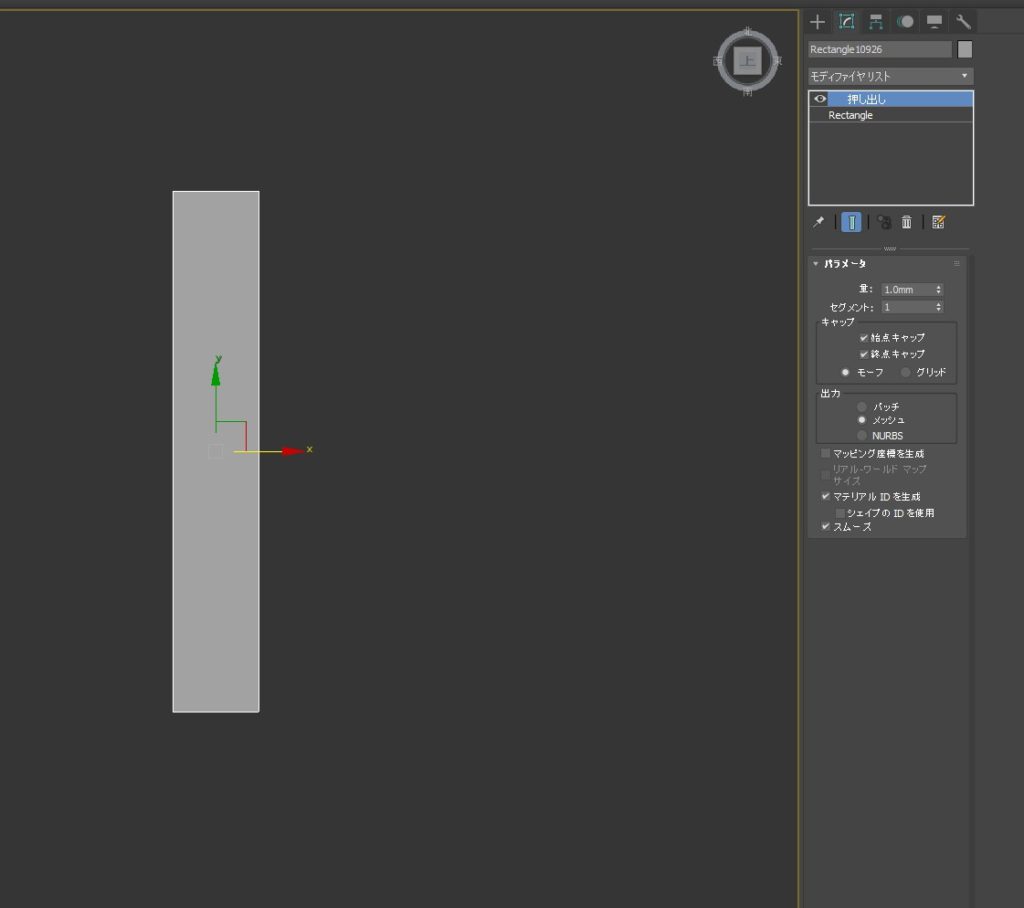Remove modifier with the trash can icon

pyautogui.click(x=906, y=222)
